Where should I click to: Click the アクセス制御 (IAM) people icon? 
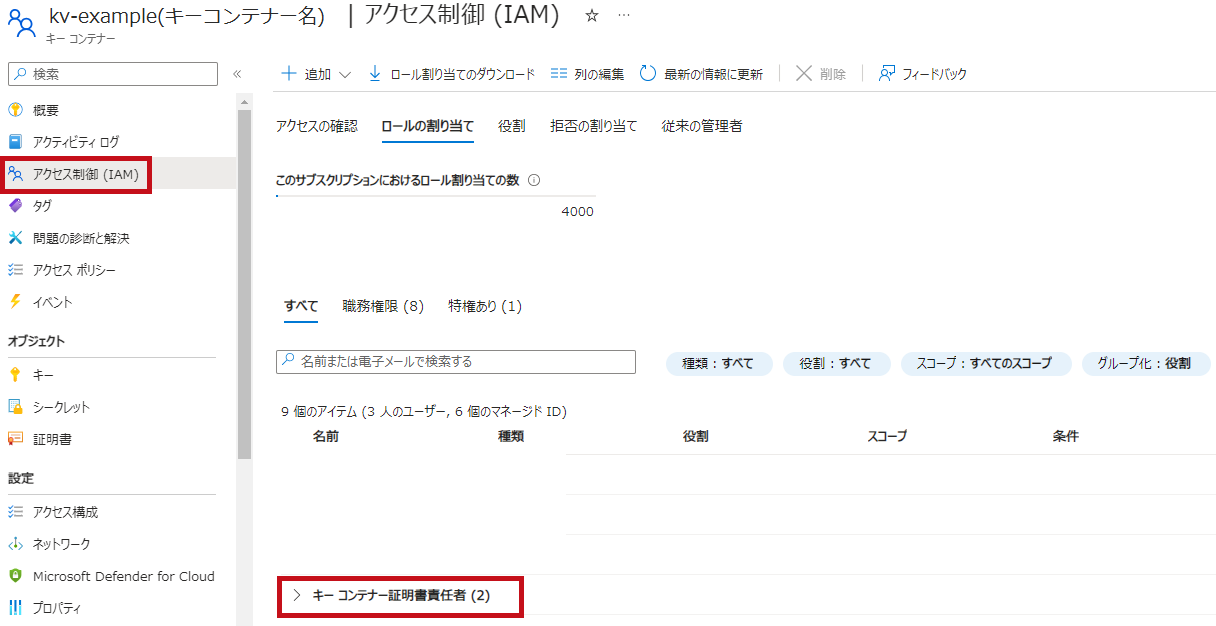[x=15, y=174]
